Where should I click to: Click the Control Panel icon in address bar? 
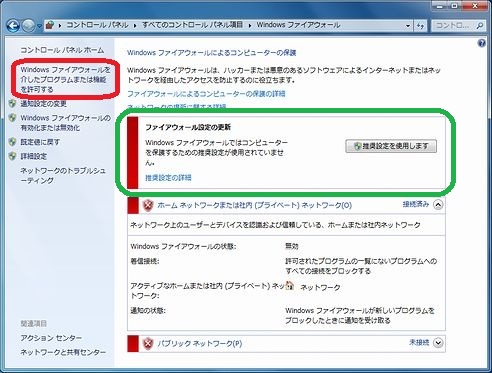[x=50, y=25]
